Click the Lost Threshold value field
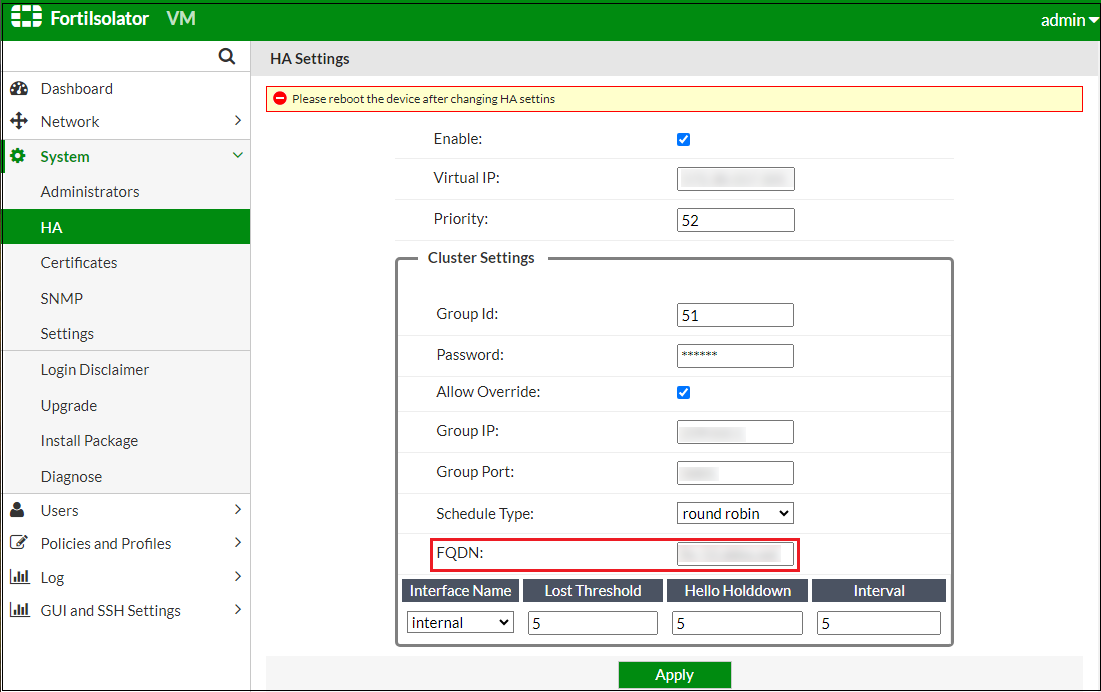Screen dimensions: 1101x692 click(592, 623)
